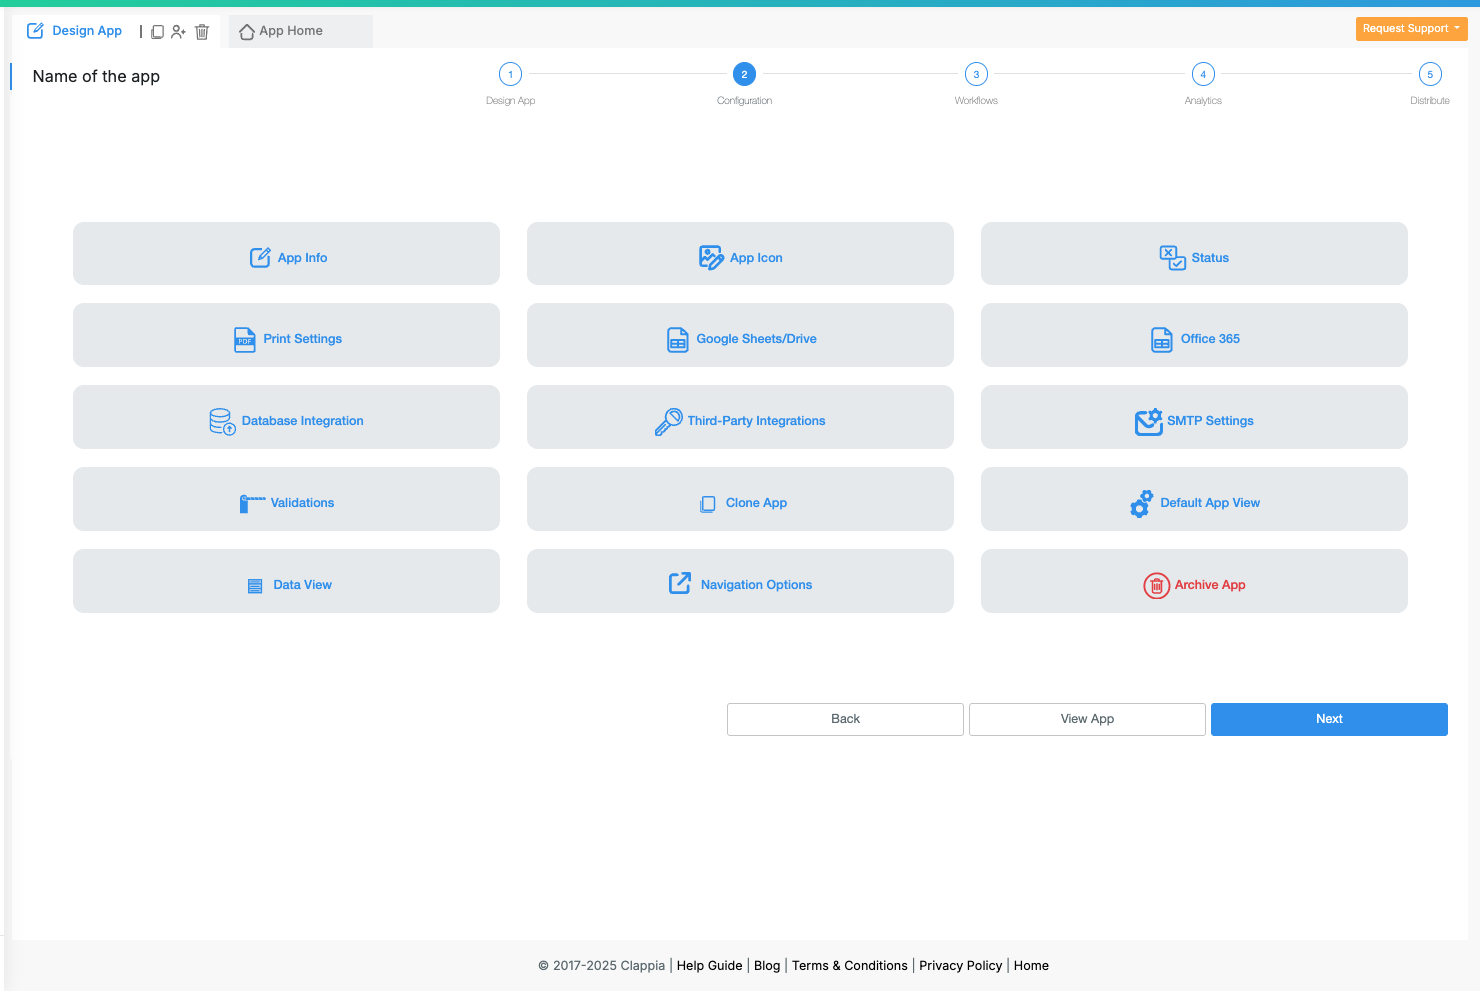Click the Data View table icon

click(x=255, y=586)
